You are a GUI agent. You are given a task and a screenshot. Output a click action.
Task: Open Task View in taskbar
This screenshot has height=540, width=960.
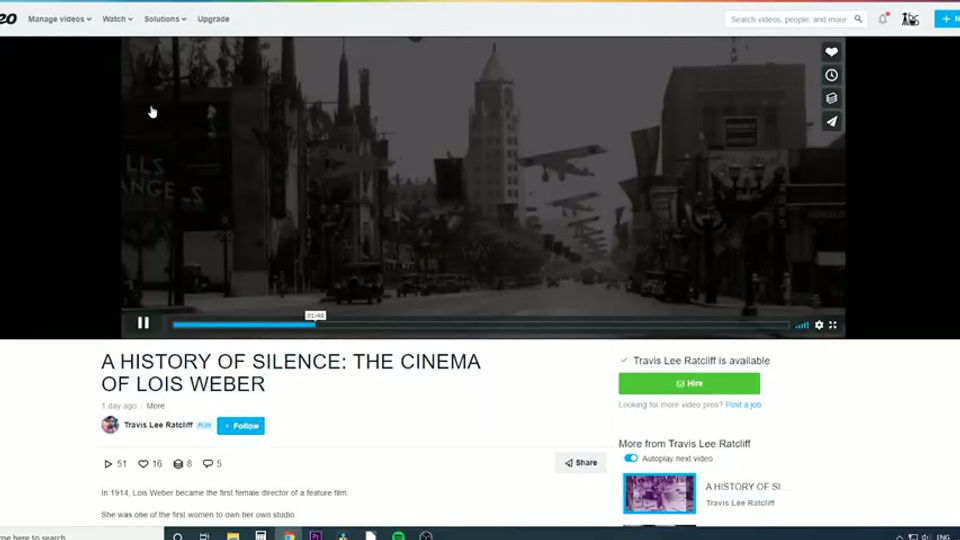pos(204,536)
